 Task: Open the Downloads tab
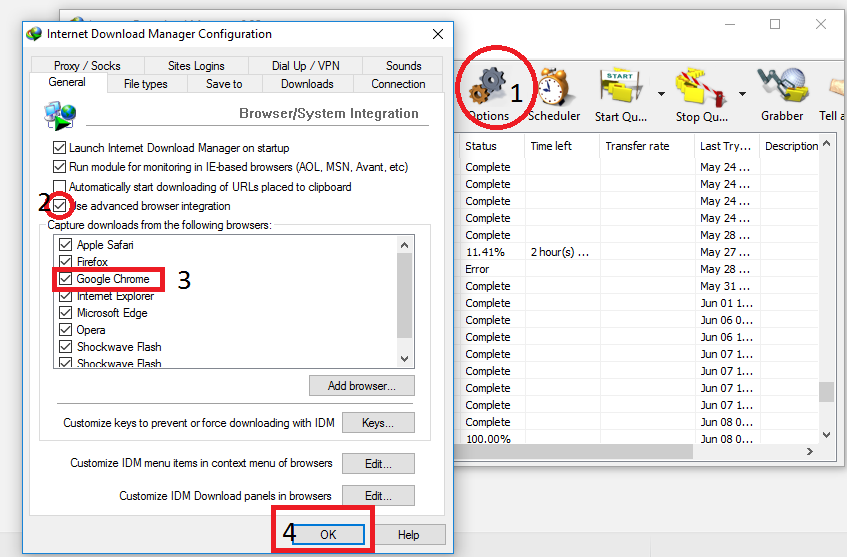(307, 84)
